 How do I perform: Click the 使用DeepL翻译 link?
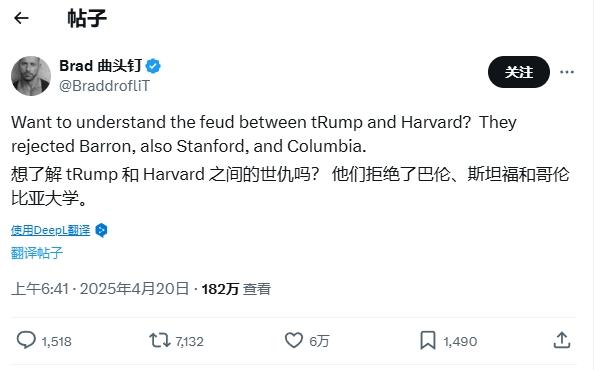[x=51, y=230]
